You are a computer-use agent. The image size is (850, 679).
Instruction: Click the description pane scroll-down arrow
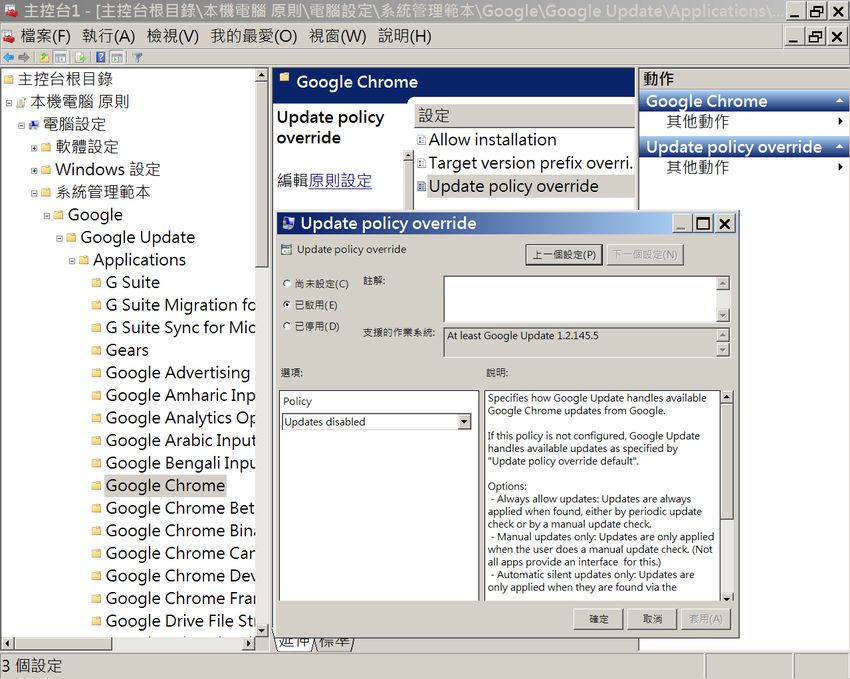(x=726, y=597)
